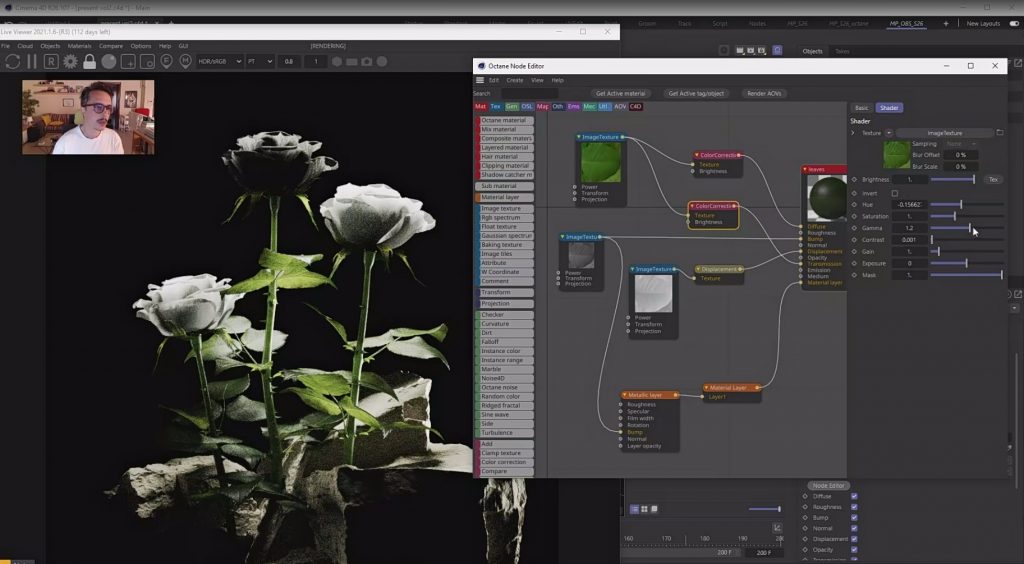Uncheck the Normal checkbox
The width and height of the screenshot is (1024, 564).
click(x=854, y=528)
